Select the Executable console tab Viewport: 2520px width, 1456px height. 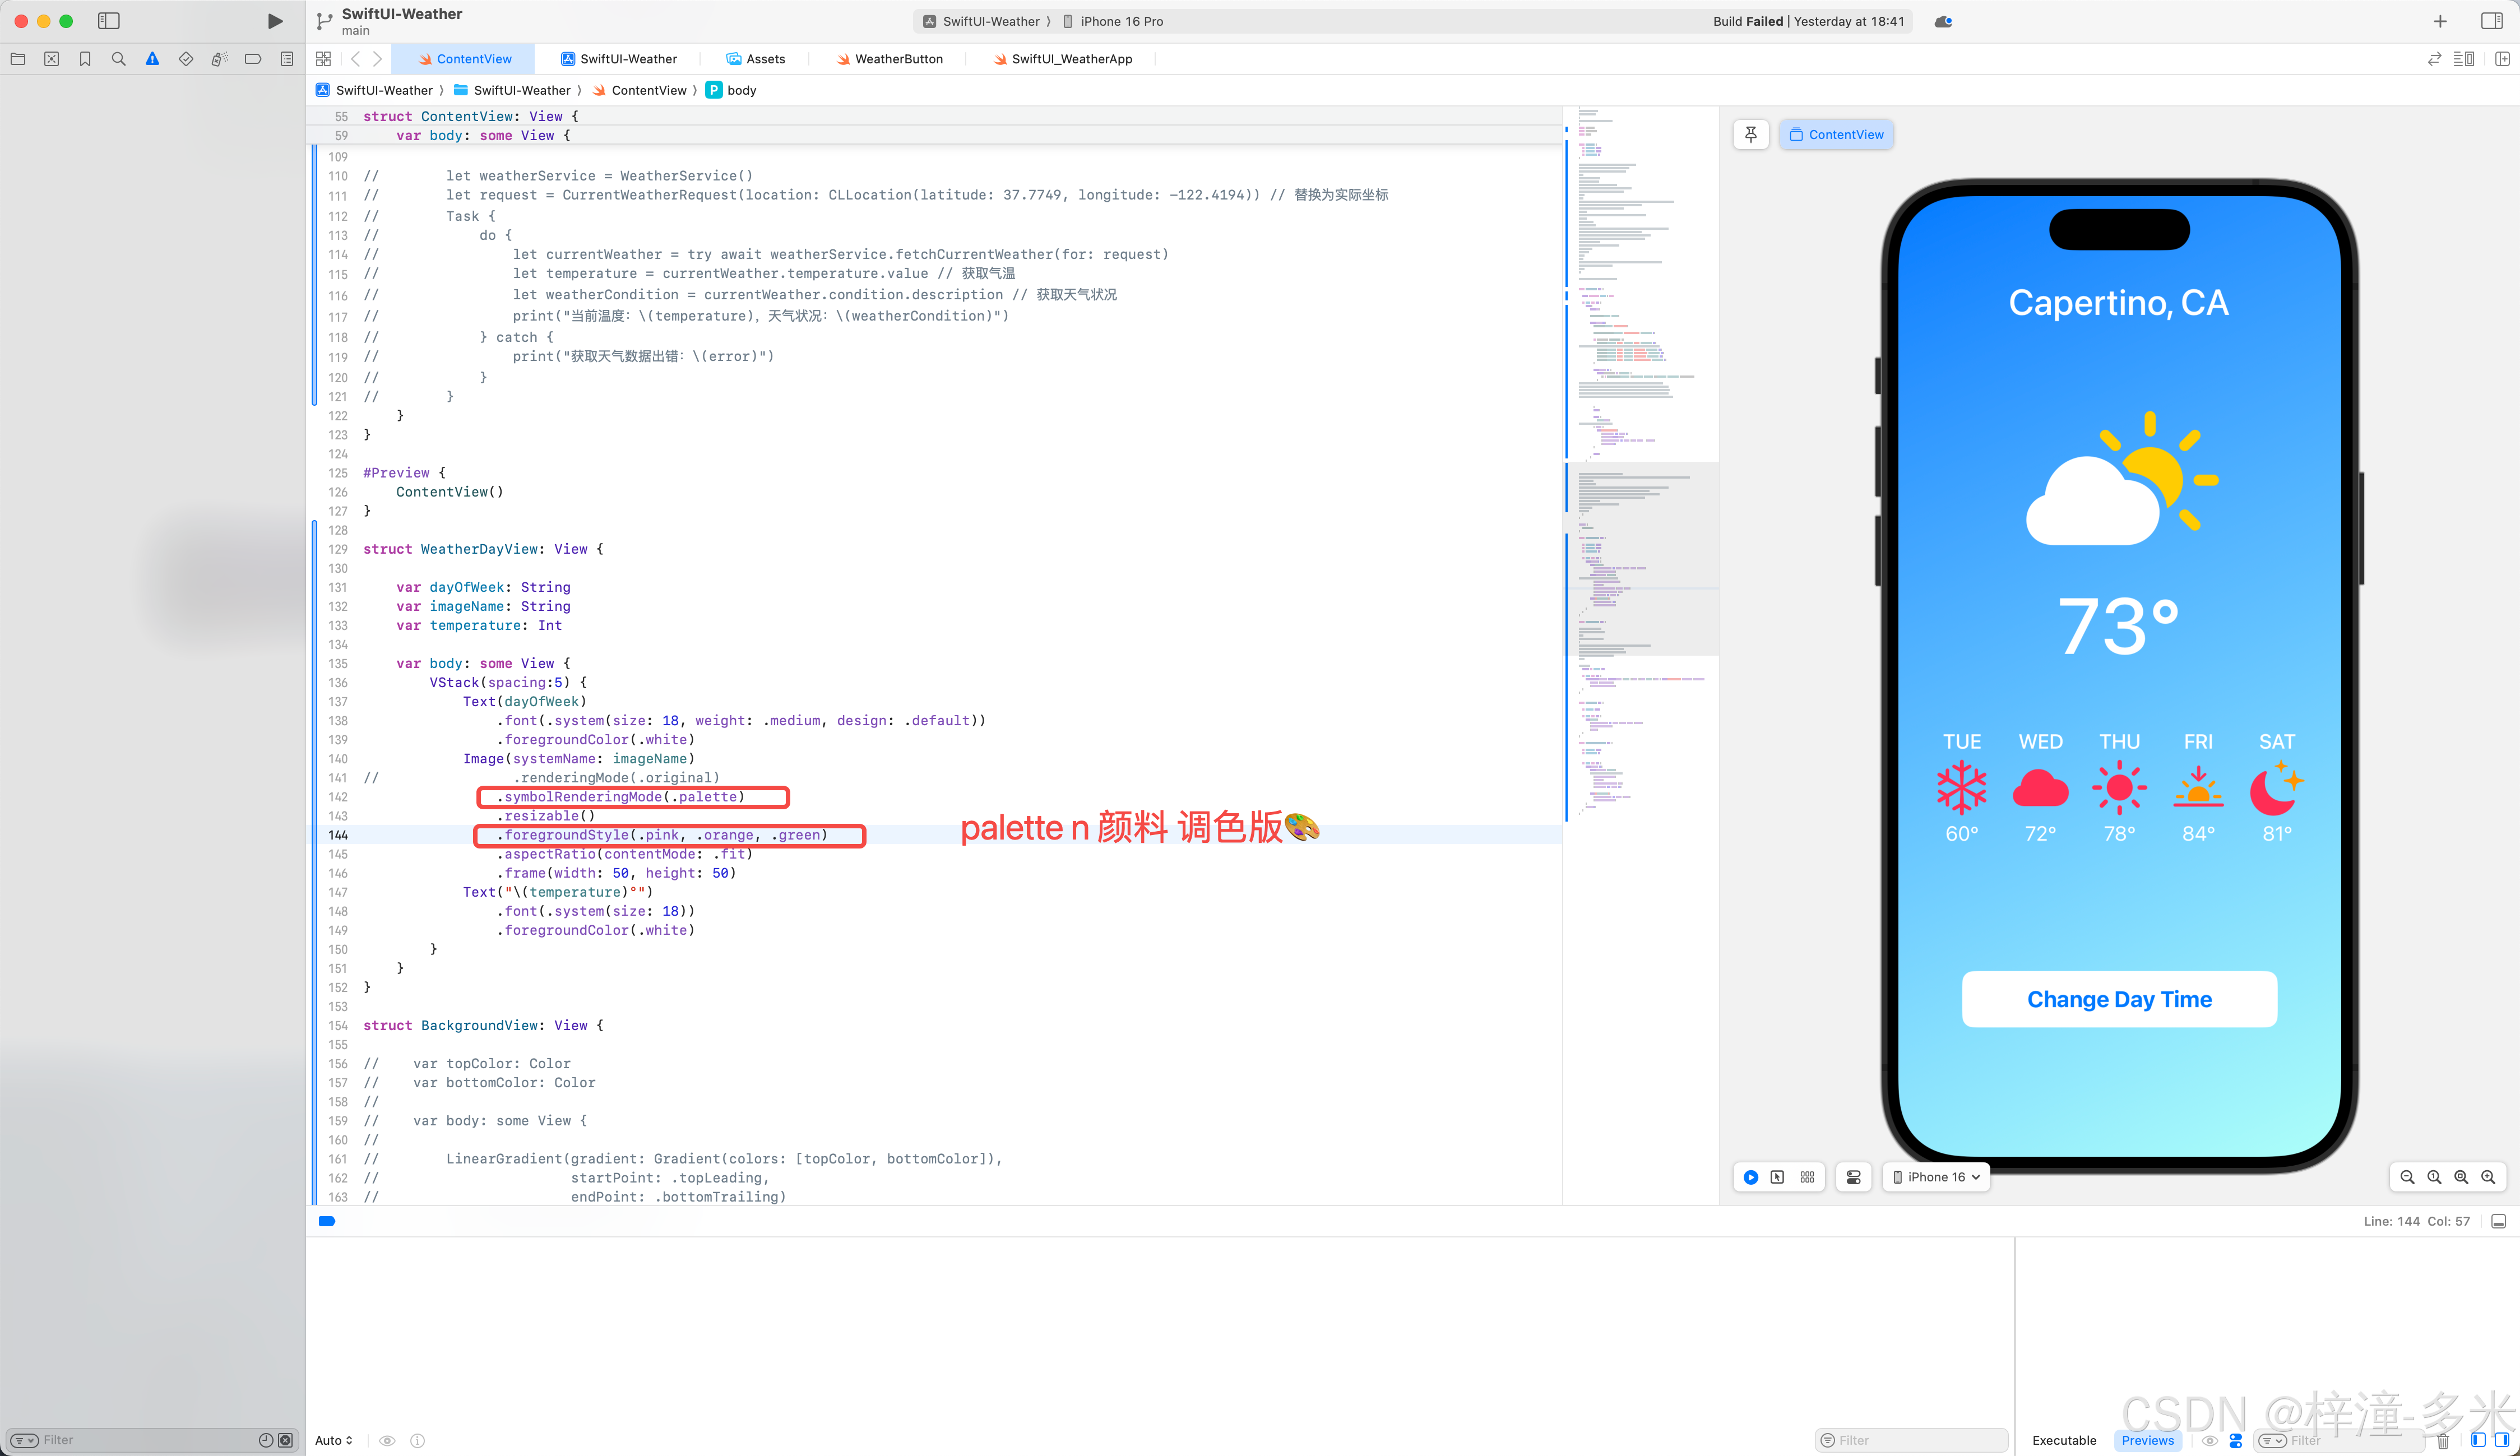point(2064,1440)
